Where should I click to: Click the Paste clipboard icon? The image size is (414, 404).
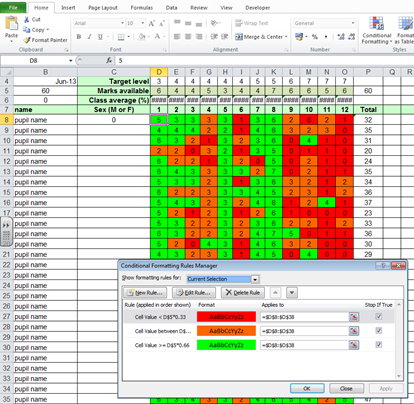click(12, 23)
